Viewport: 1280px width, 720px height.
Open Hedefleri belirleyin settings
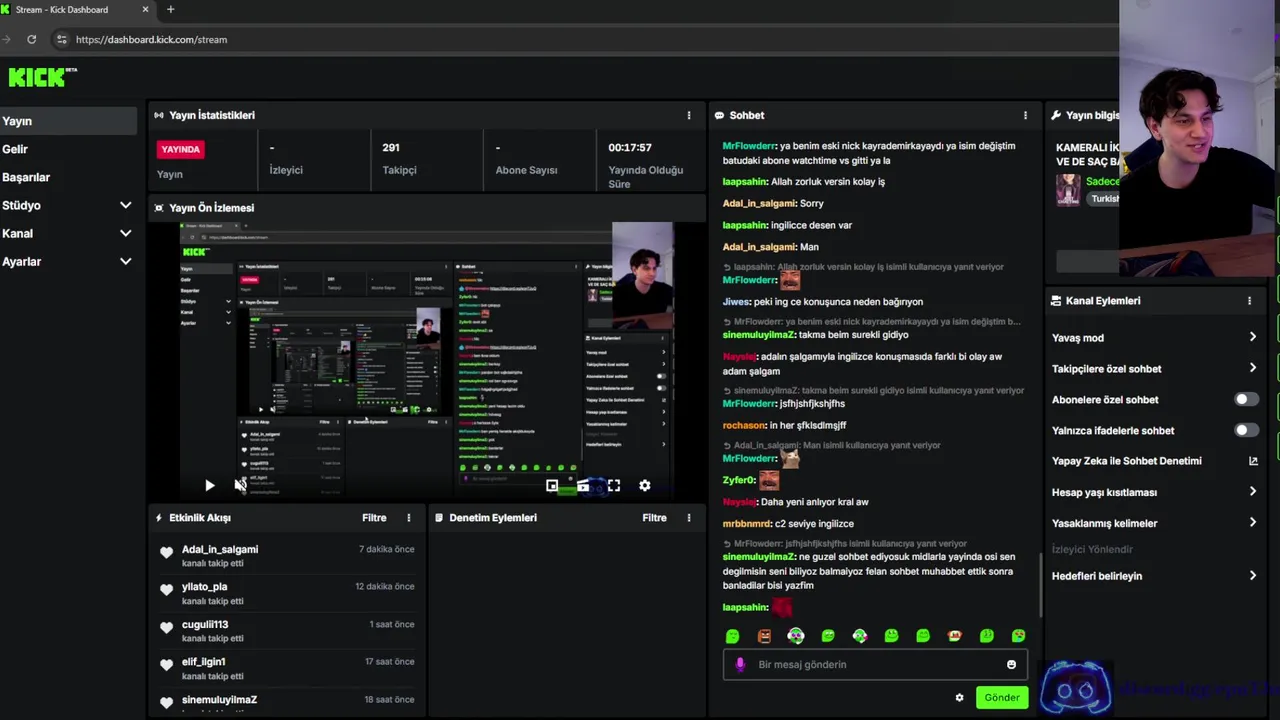coord(1154,576)
